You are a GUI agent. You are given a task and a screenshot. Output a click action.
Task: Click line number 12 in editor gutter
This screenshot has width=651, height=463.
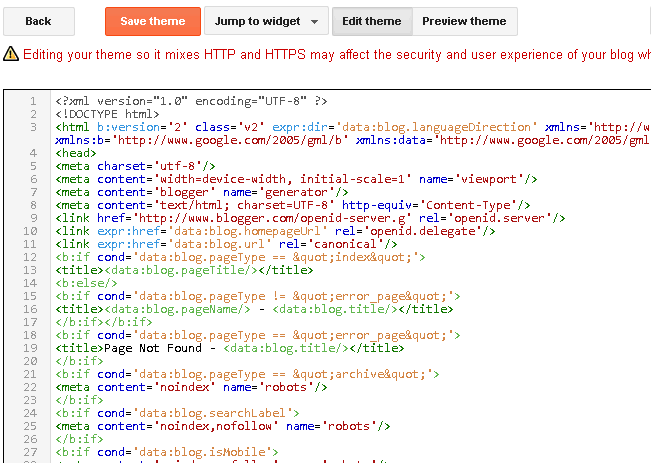pyautogui.click(x=30, y=257)
